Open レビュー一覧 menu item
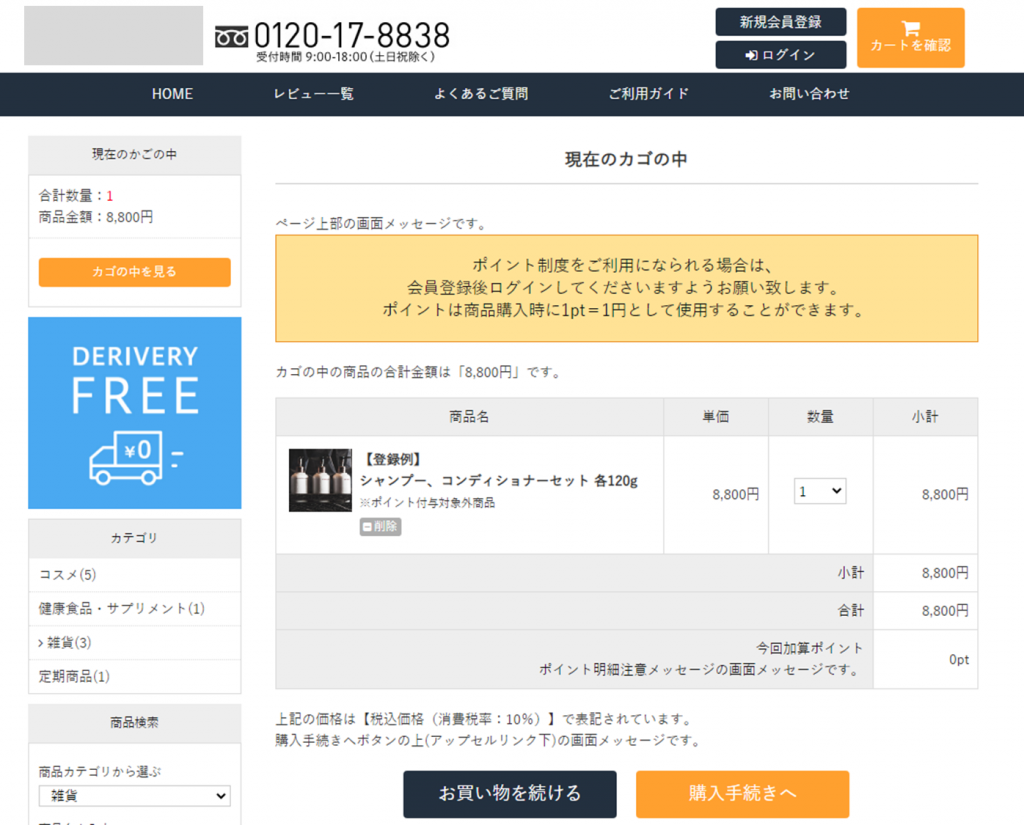 313,94
